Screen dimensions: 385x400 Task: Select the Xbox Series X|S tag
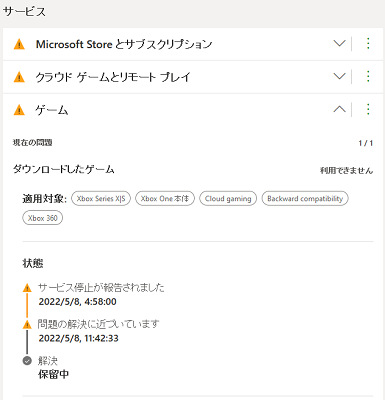pyautogui.click(x=101, y=199)
